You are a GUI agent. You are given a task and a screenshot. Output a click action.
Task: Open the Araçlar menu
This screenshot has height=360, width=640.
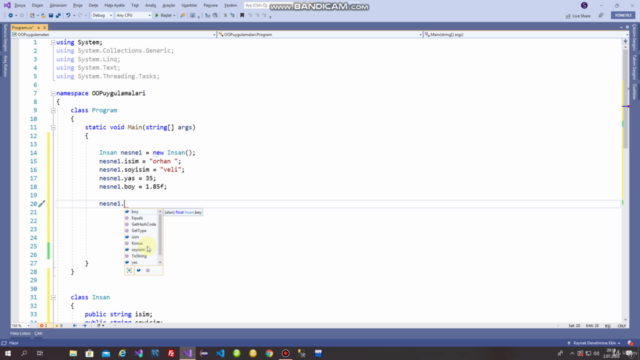click(168, 5)
